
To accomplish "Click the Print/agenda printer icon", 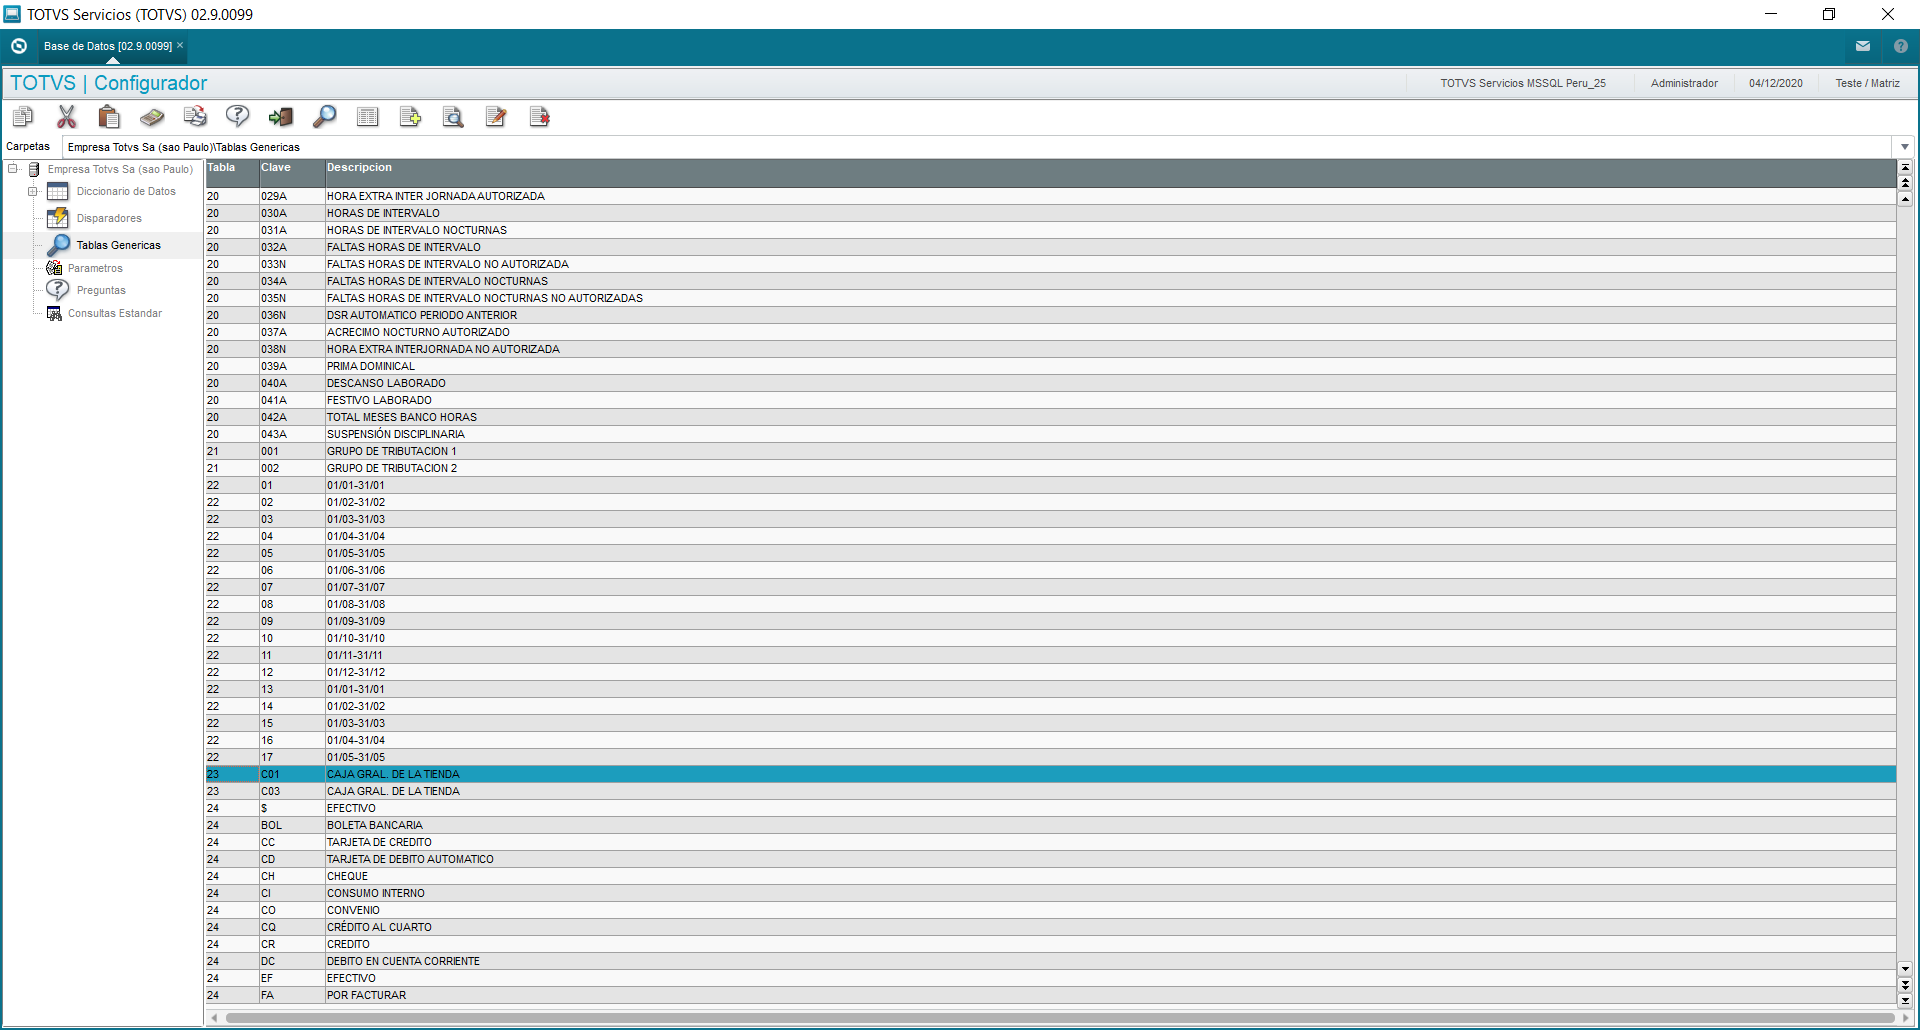I will click(195, 117).
